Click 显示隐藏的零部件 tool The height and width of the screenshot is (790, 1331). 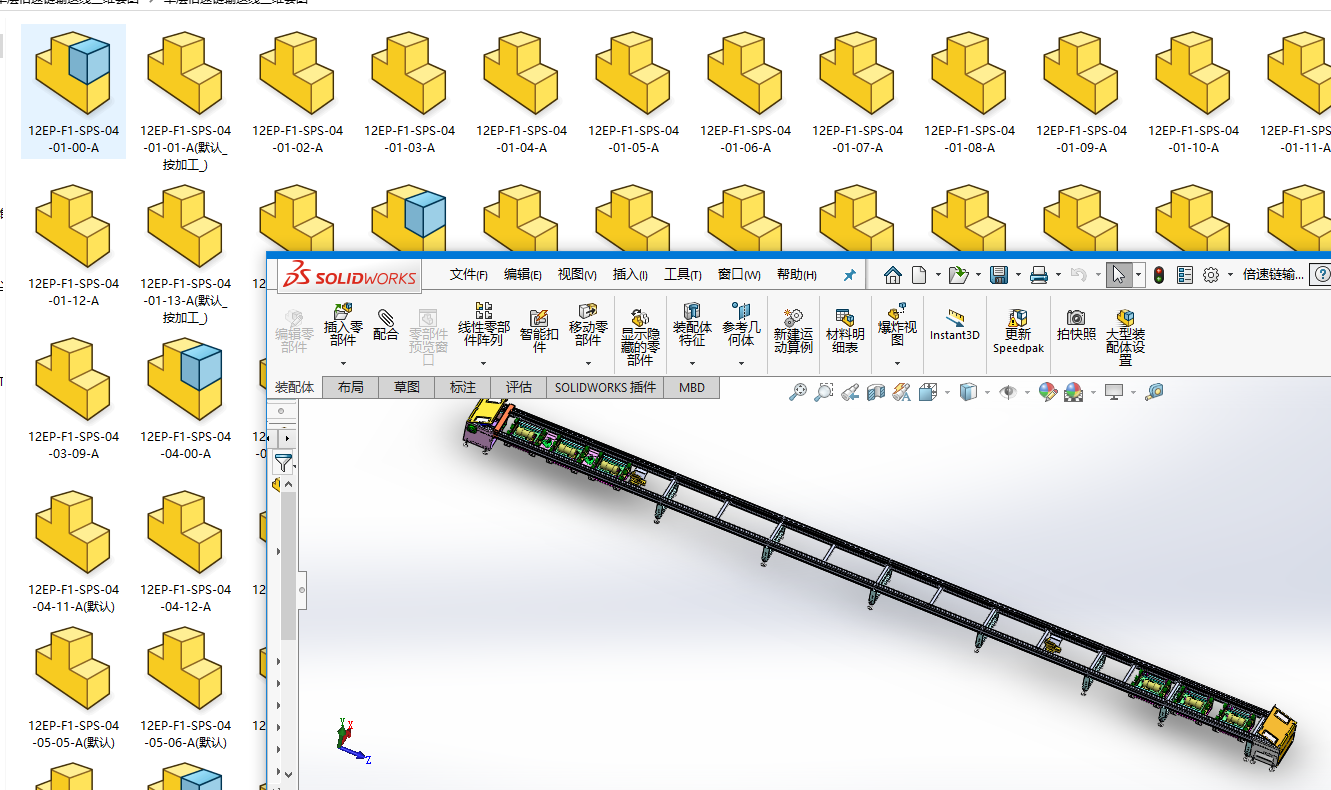tap(640, 337)
